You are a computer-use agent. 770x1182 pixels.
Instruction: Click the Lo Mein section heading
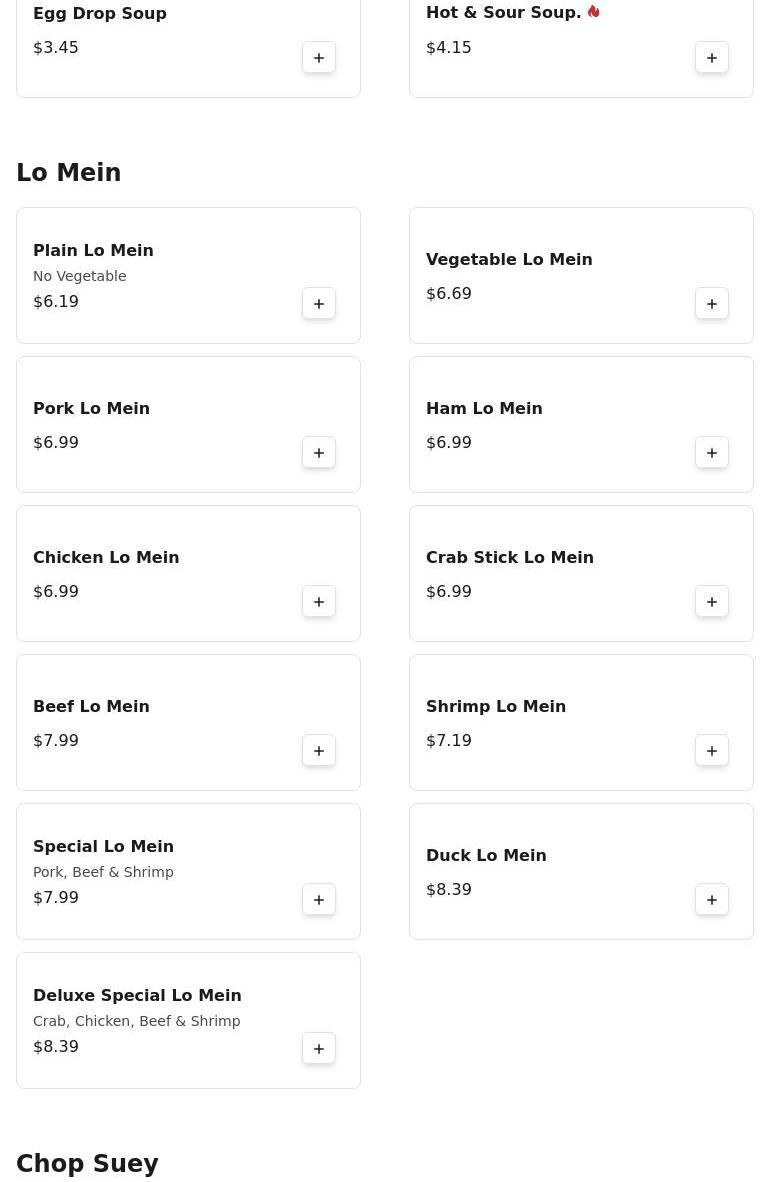click(x=69, y=173)
